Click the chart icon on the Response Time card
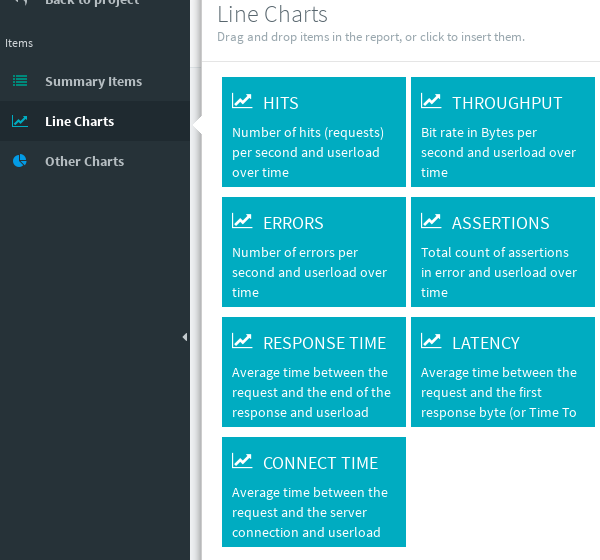This screenshot has width=600, height=560. 242,341
